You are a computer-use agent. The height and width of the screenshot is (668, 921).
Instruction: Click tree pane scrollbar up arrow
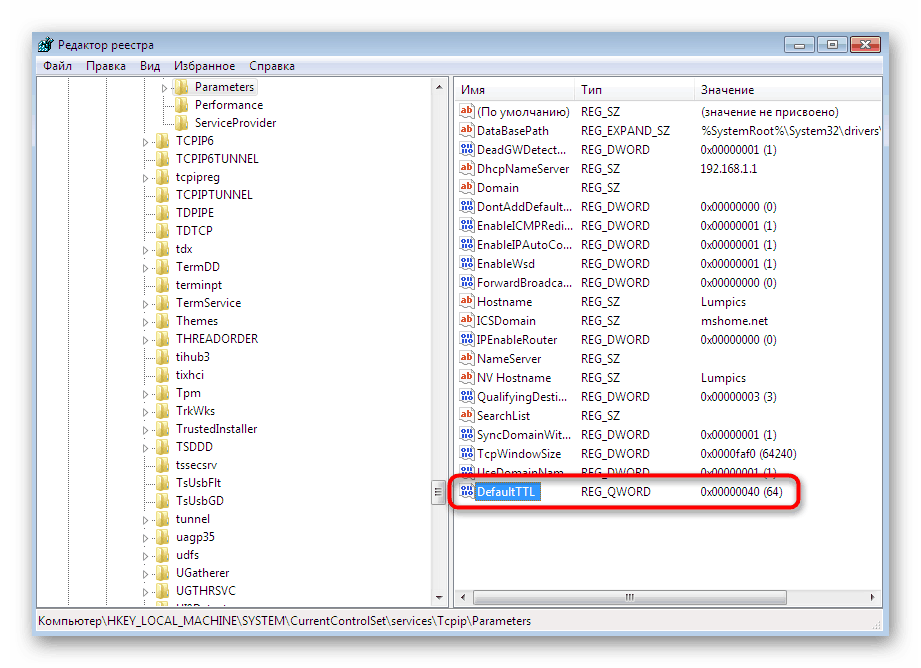coord(439,88)
